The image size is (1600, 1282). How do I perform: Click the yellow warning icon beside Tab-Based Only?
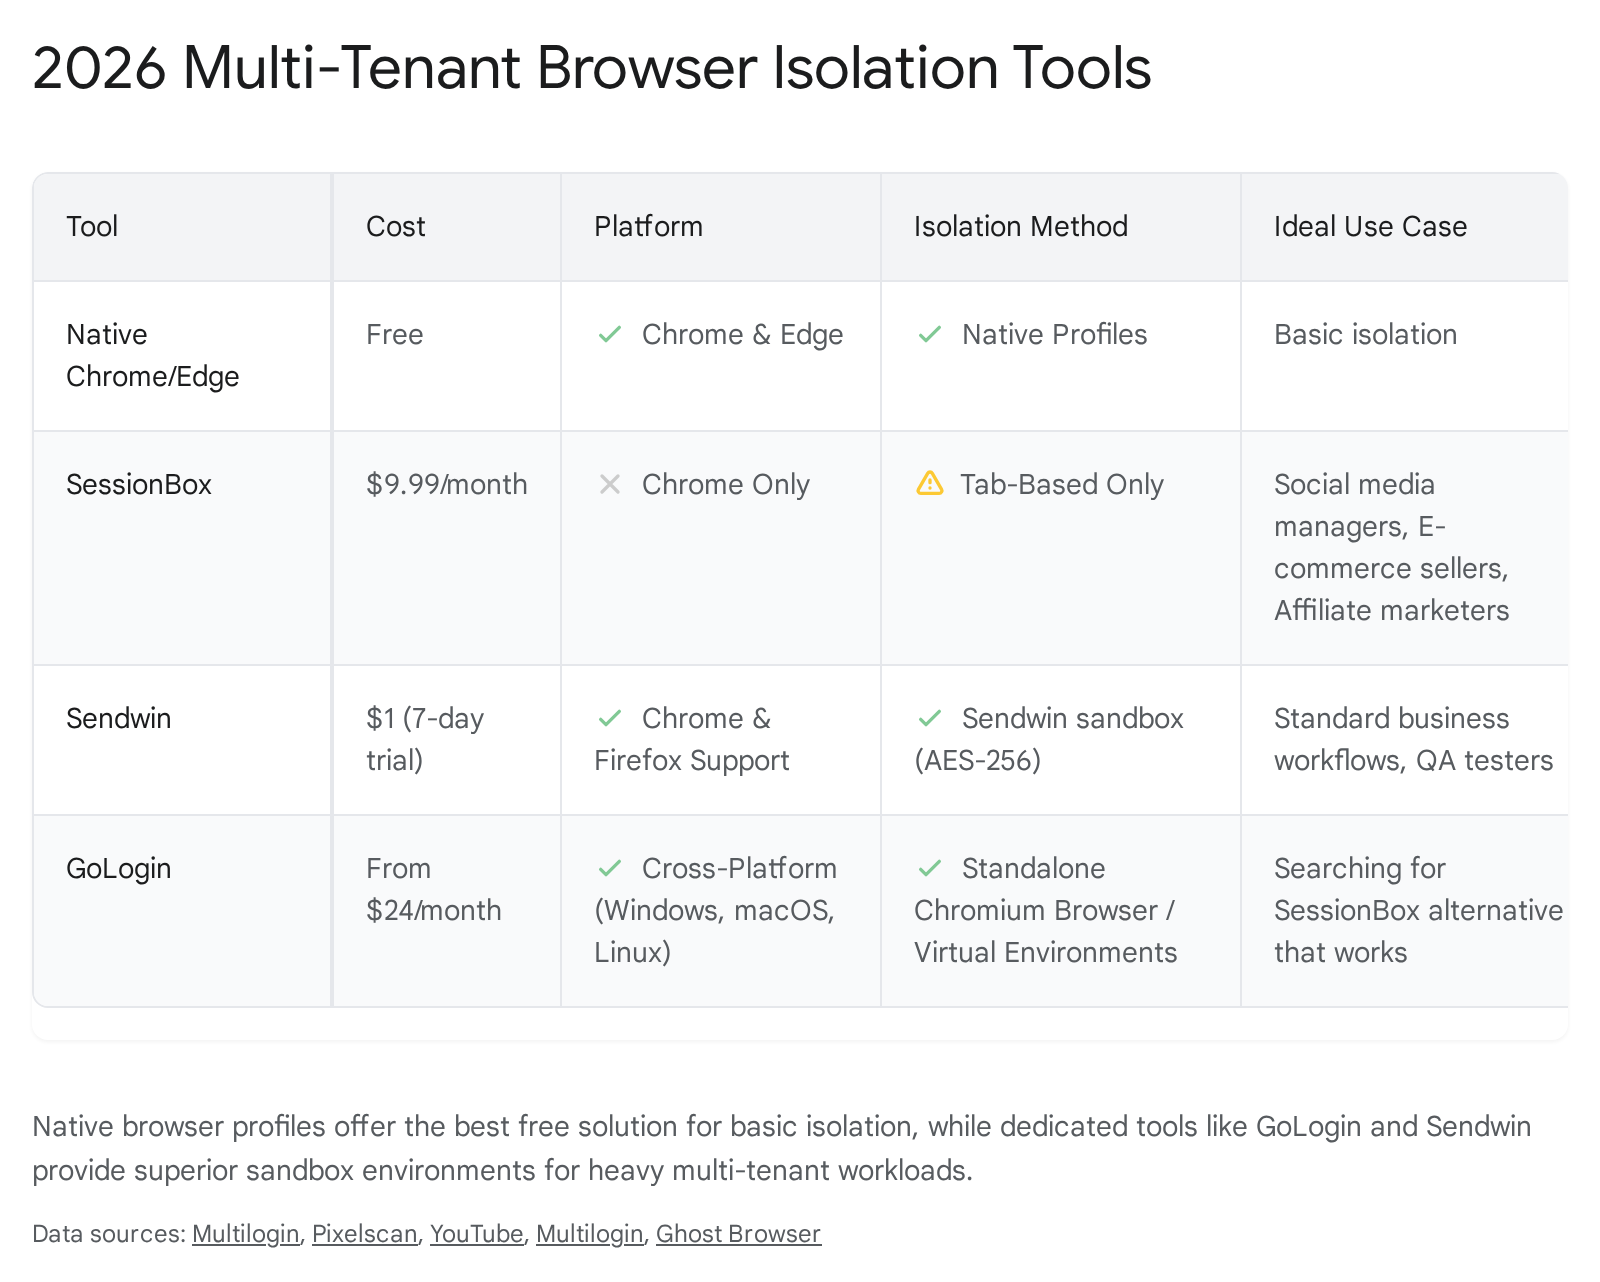coord(930,484)
